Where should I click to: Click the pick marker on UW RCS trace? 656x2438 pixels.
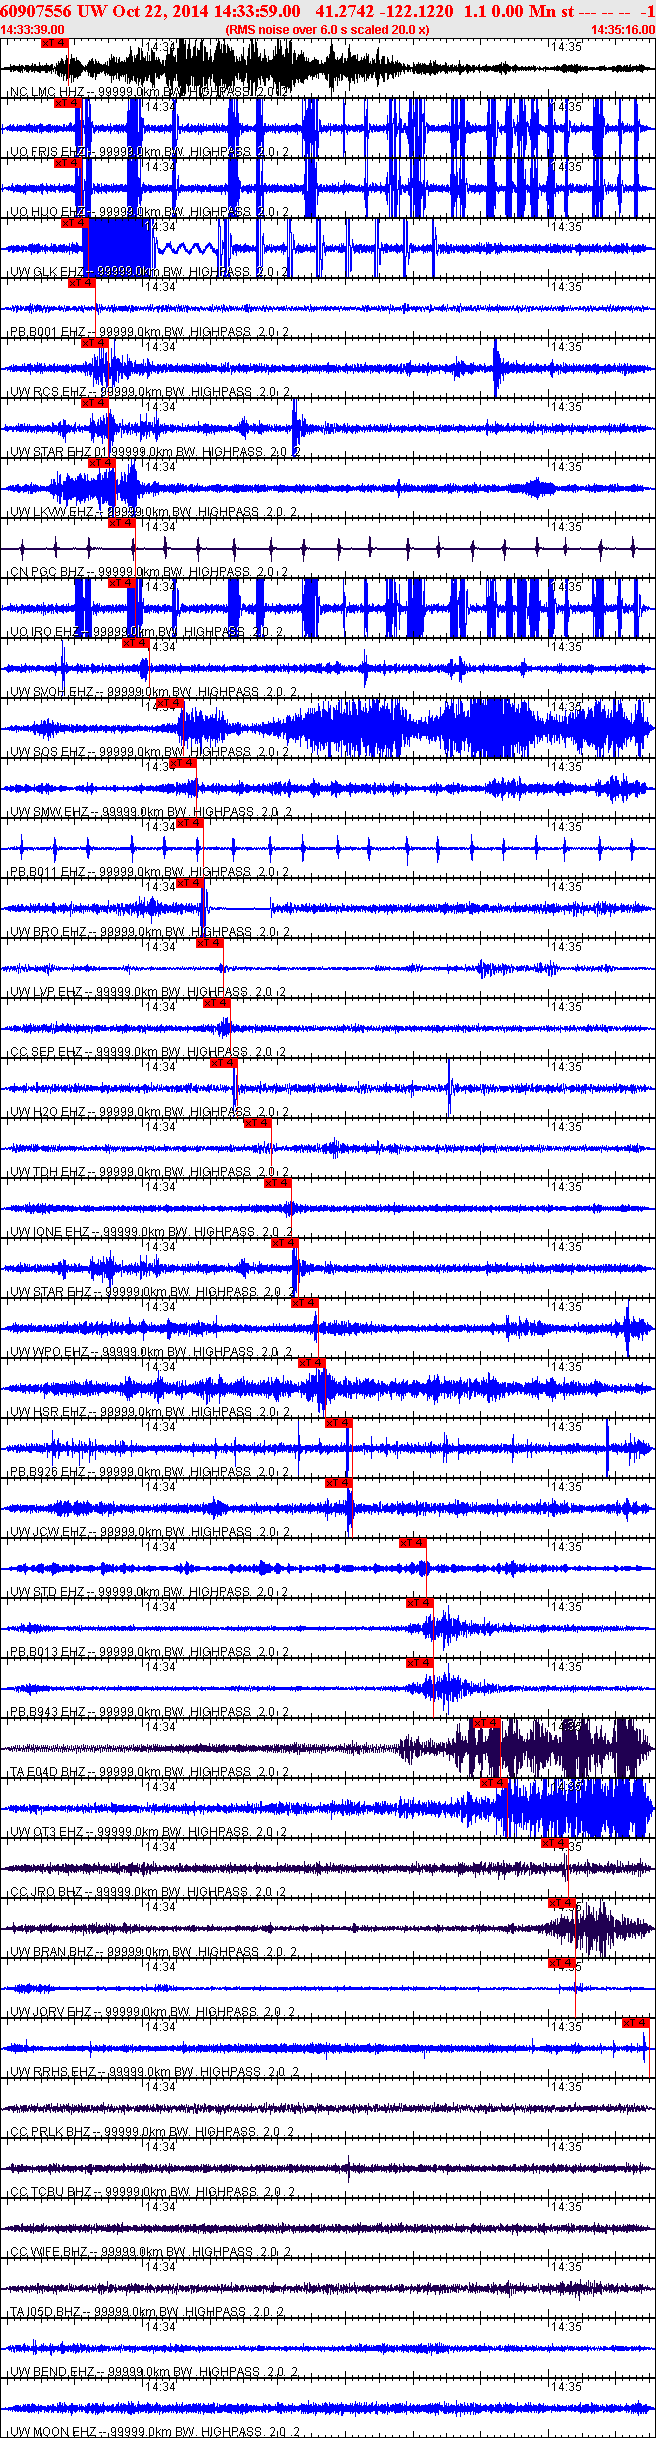pyautogui.click(x=95, y=343)
